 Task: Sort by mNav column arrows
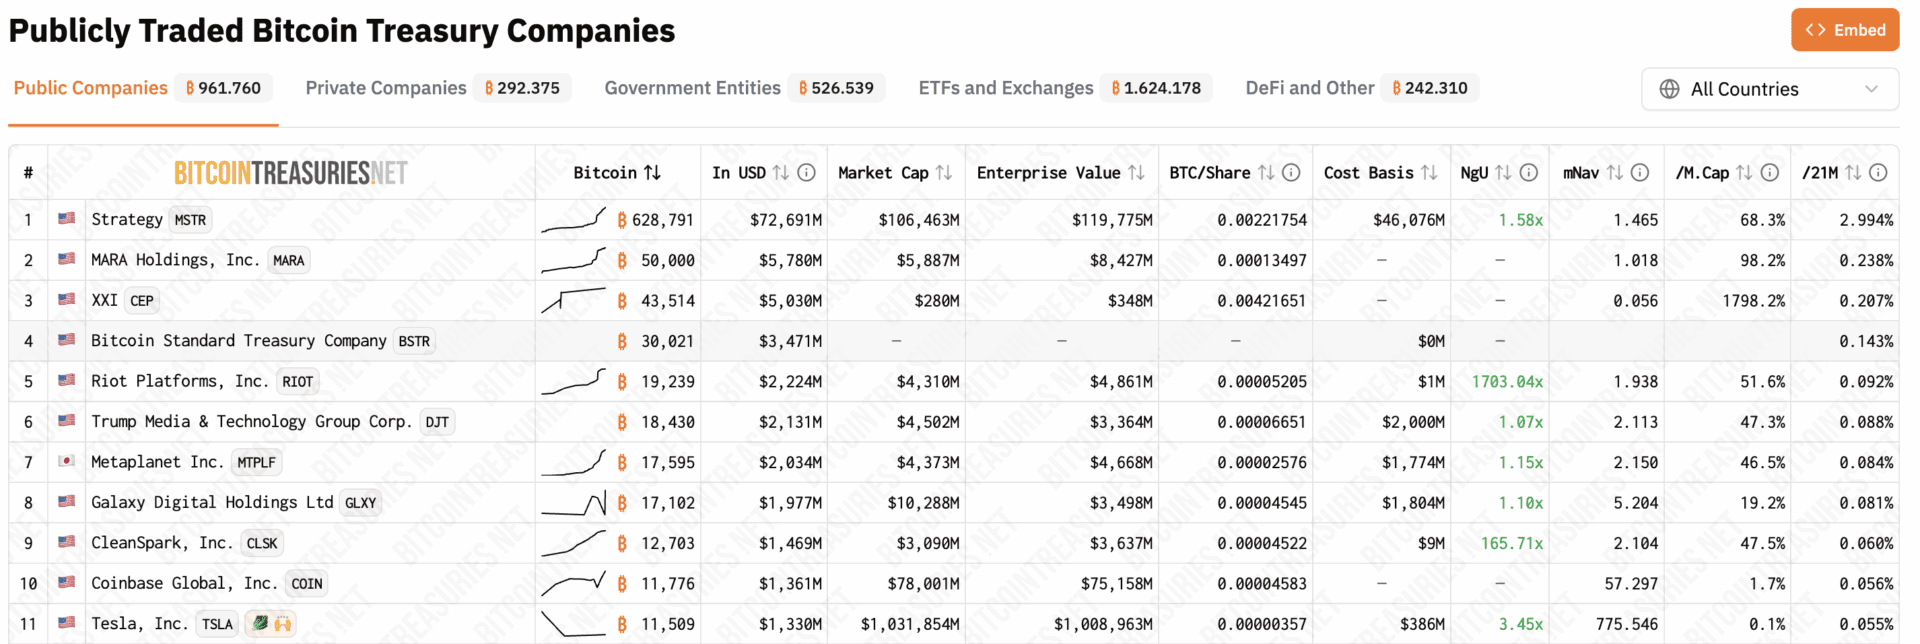pos(1614,173)
